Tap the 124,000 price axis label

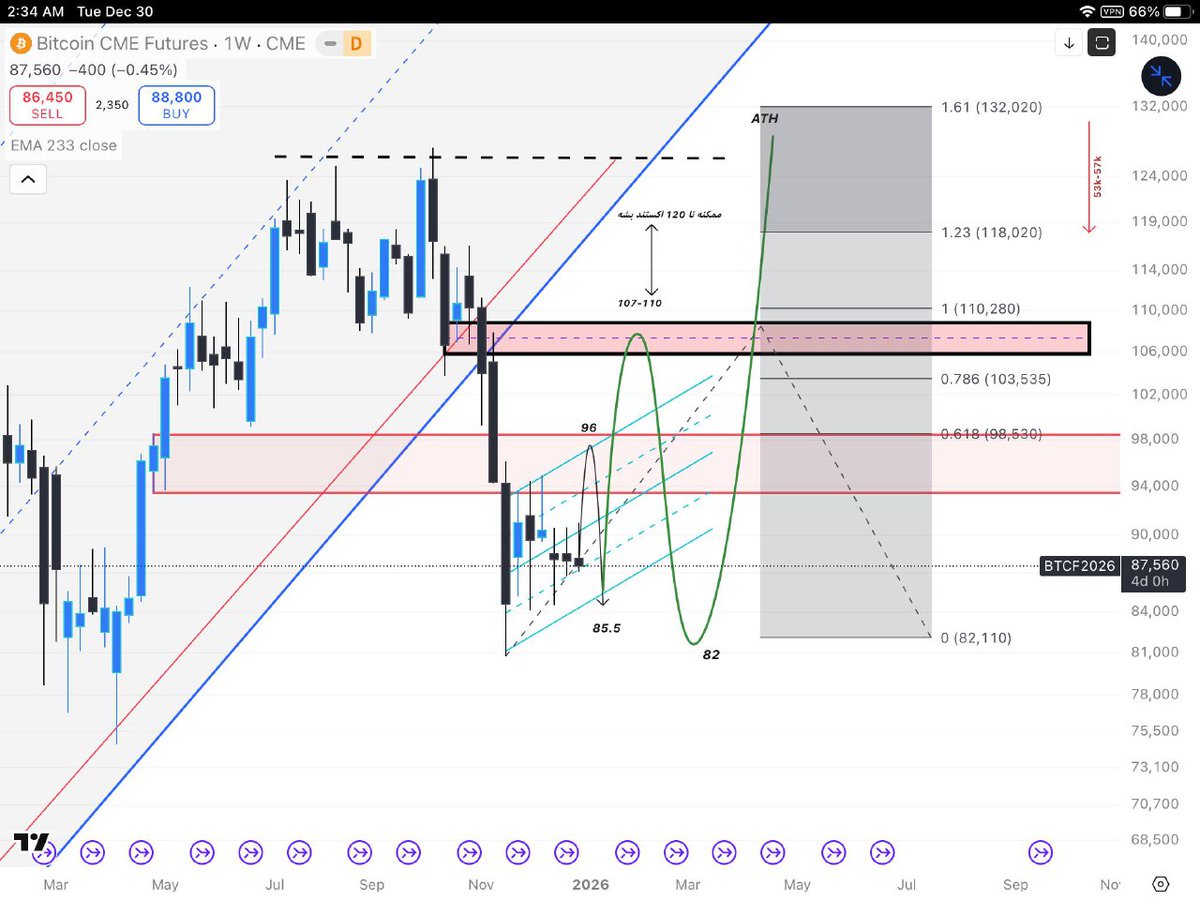click(1159, 176)
